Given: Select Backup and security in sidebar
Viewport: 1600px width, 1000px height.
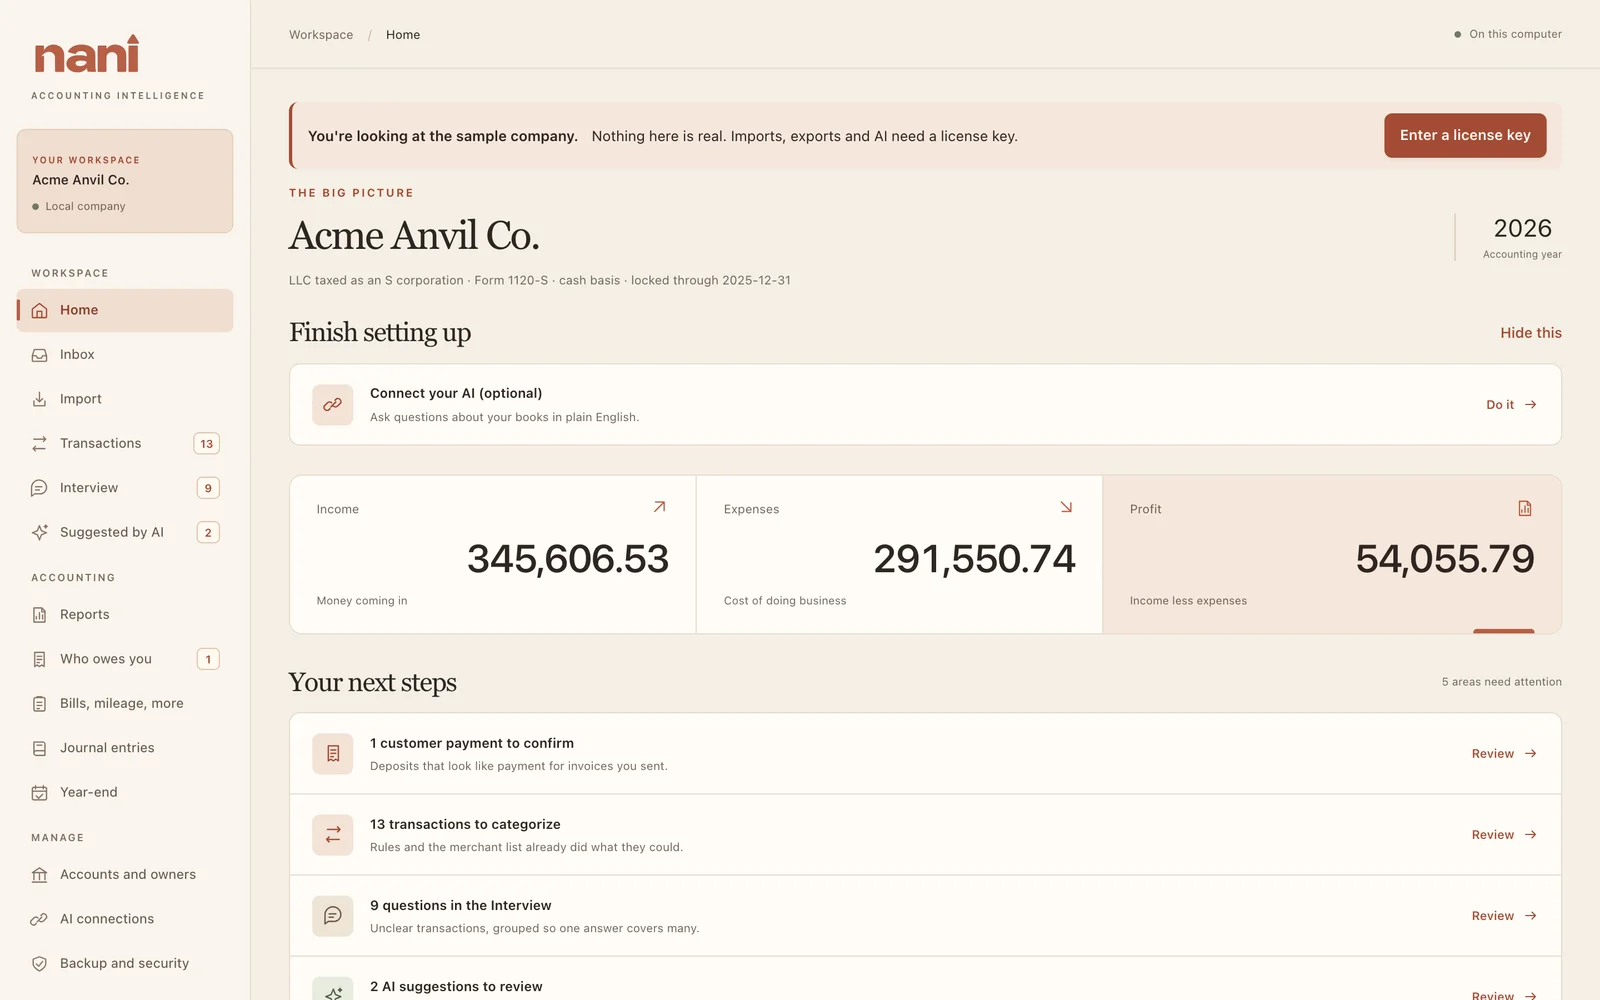Looking at the screenshot, I should [x=125, y=963].
